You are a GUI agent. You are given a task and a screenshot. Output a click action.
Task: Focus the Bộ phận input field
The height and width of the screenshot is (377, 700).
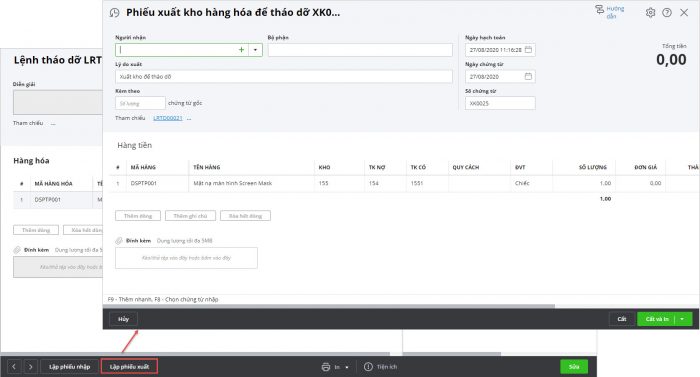pos(360,50)
